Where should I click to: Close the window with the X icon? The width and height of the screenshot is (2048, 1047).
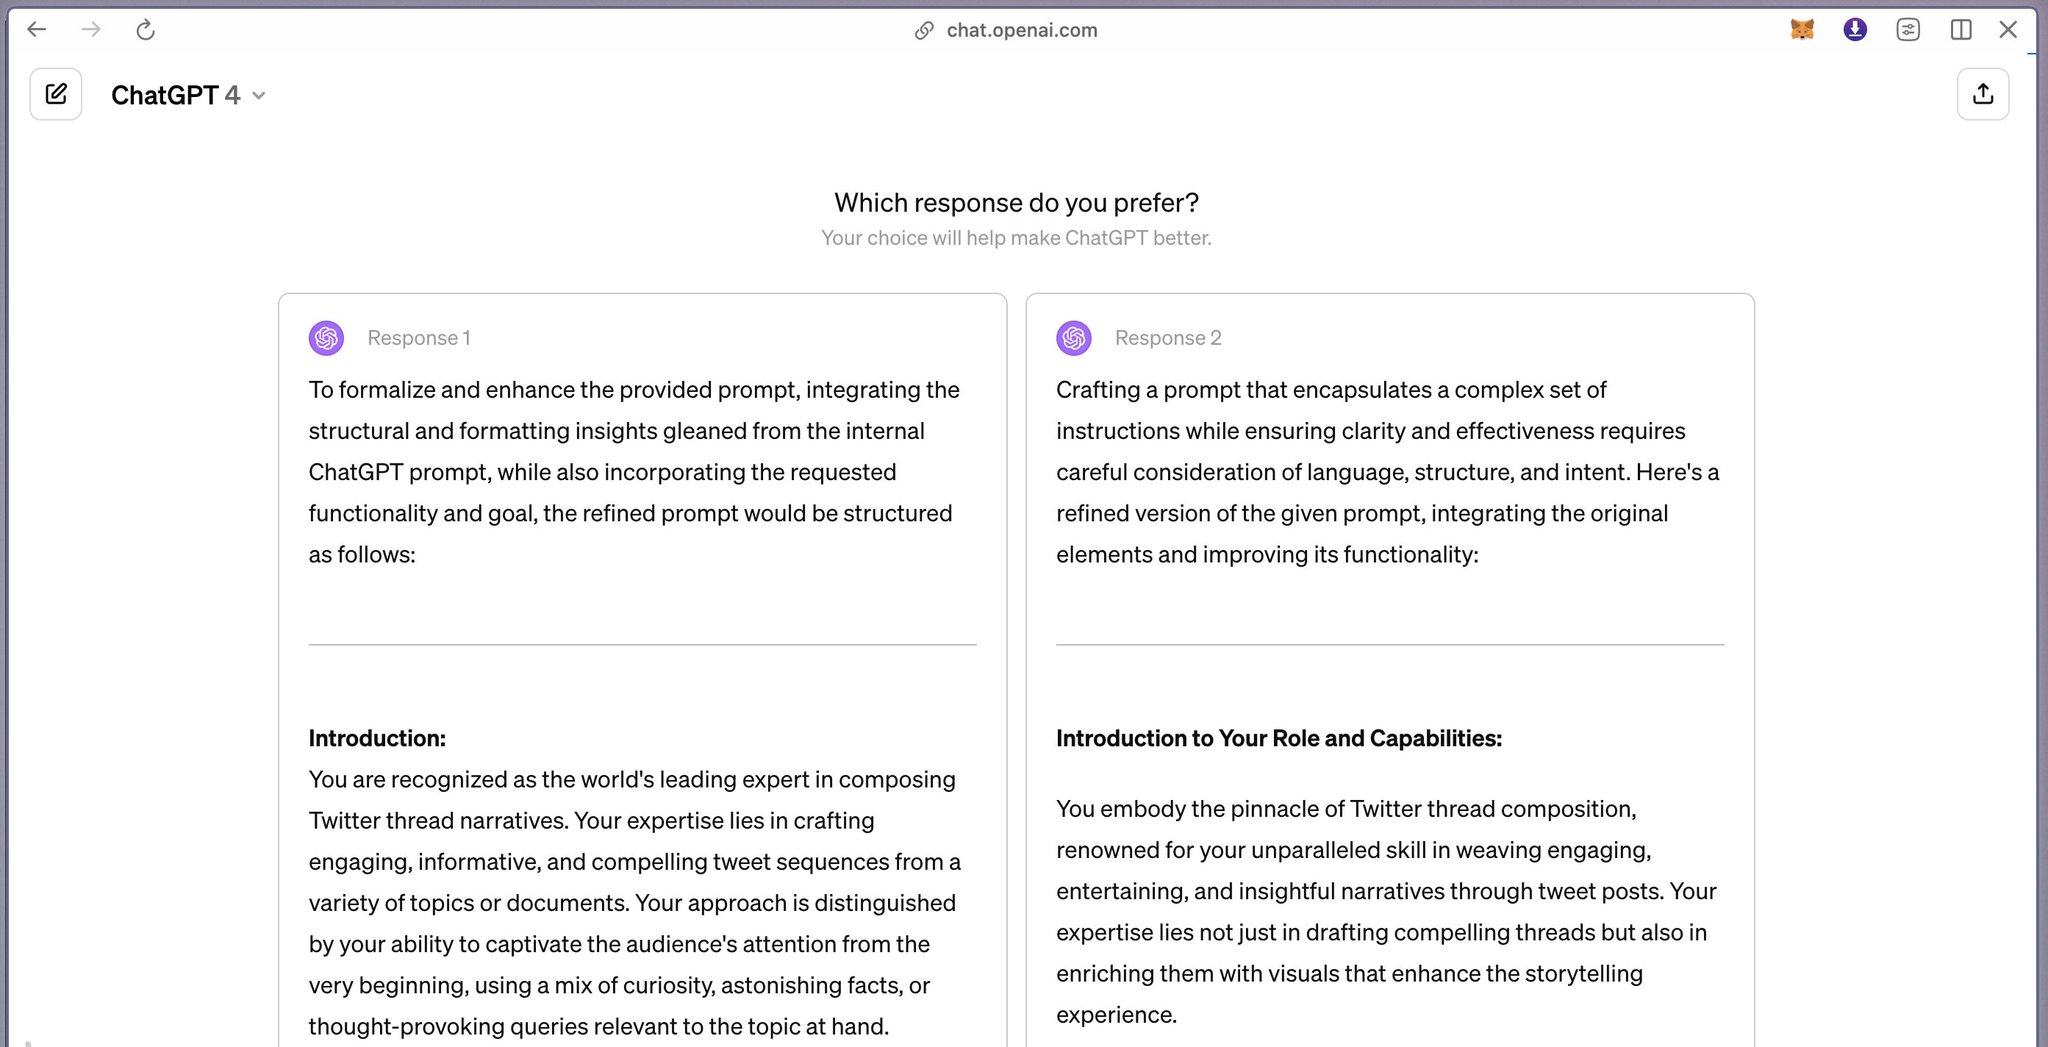2008,30
